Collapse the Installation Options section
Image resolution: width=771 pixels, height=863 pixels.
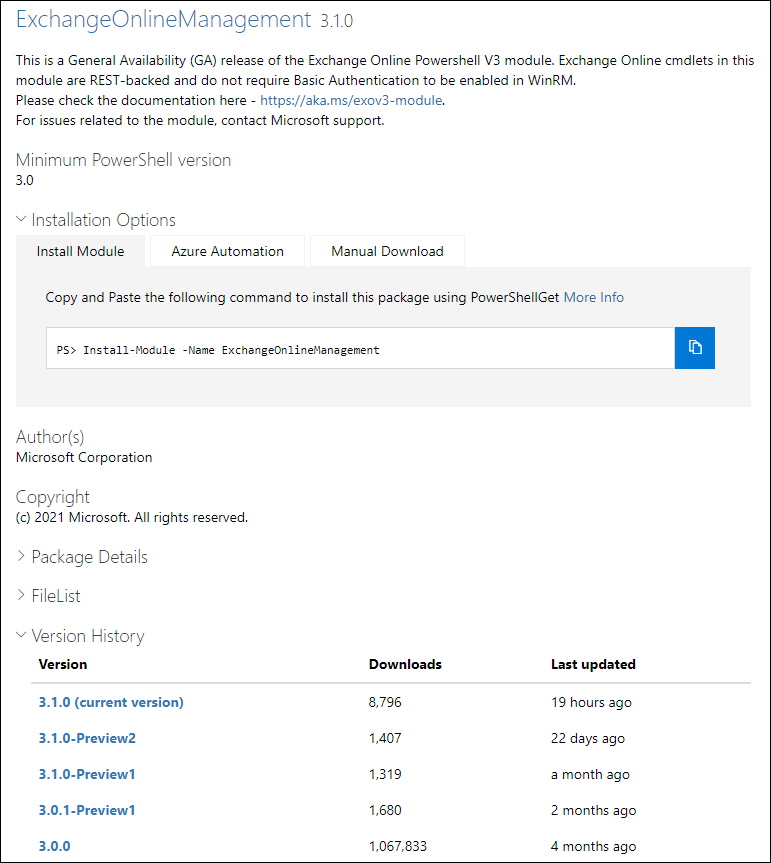(96, 220)
